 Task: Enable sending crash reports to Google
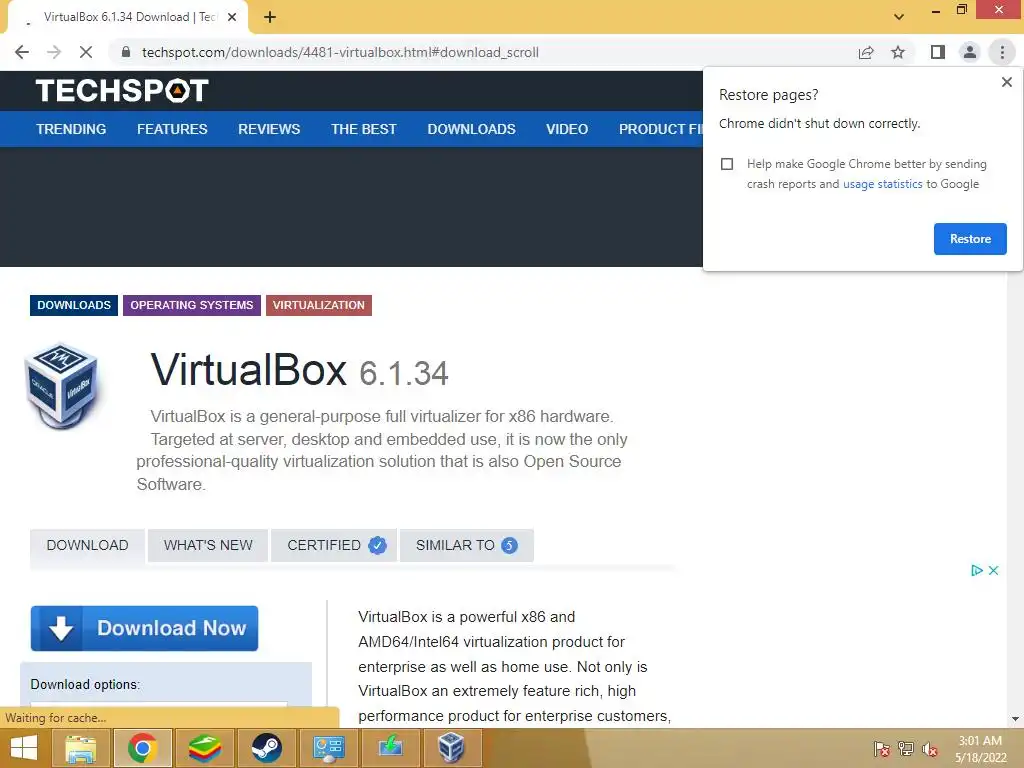(727, 164)
